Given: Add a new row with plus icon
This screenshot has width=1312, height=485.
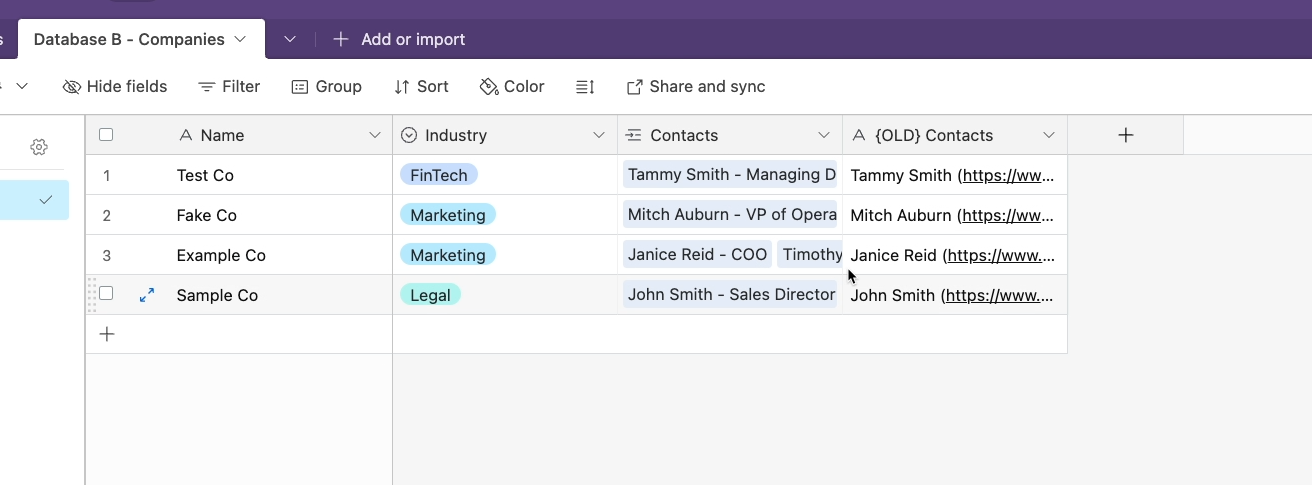Looking at the screenshot, I should coord(107,334).
